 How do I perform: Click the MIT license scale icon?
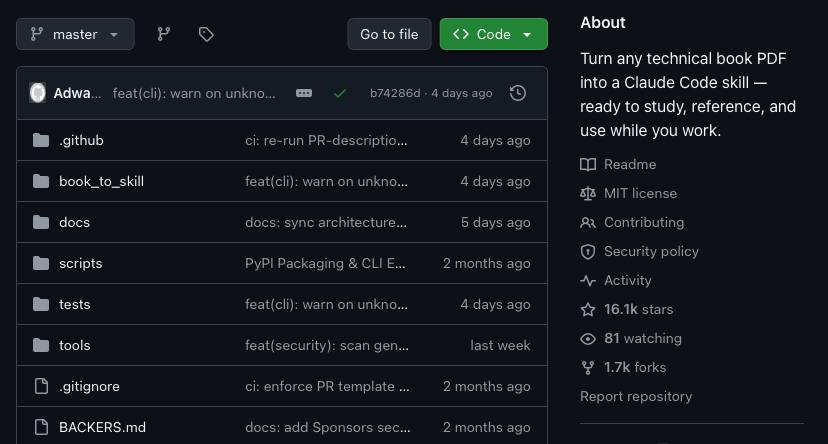coord(588,194)
